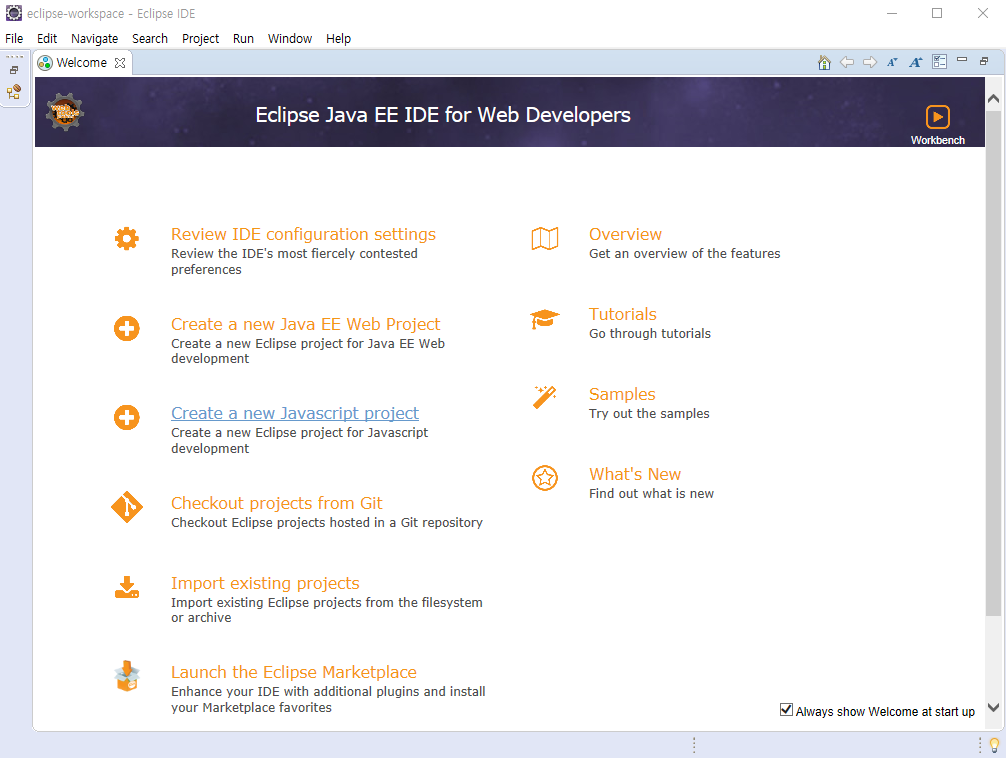Click the plus icon for Java EE Web Project

pos(126,329)
